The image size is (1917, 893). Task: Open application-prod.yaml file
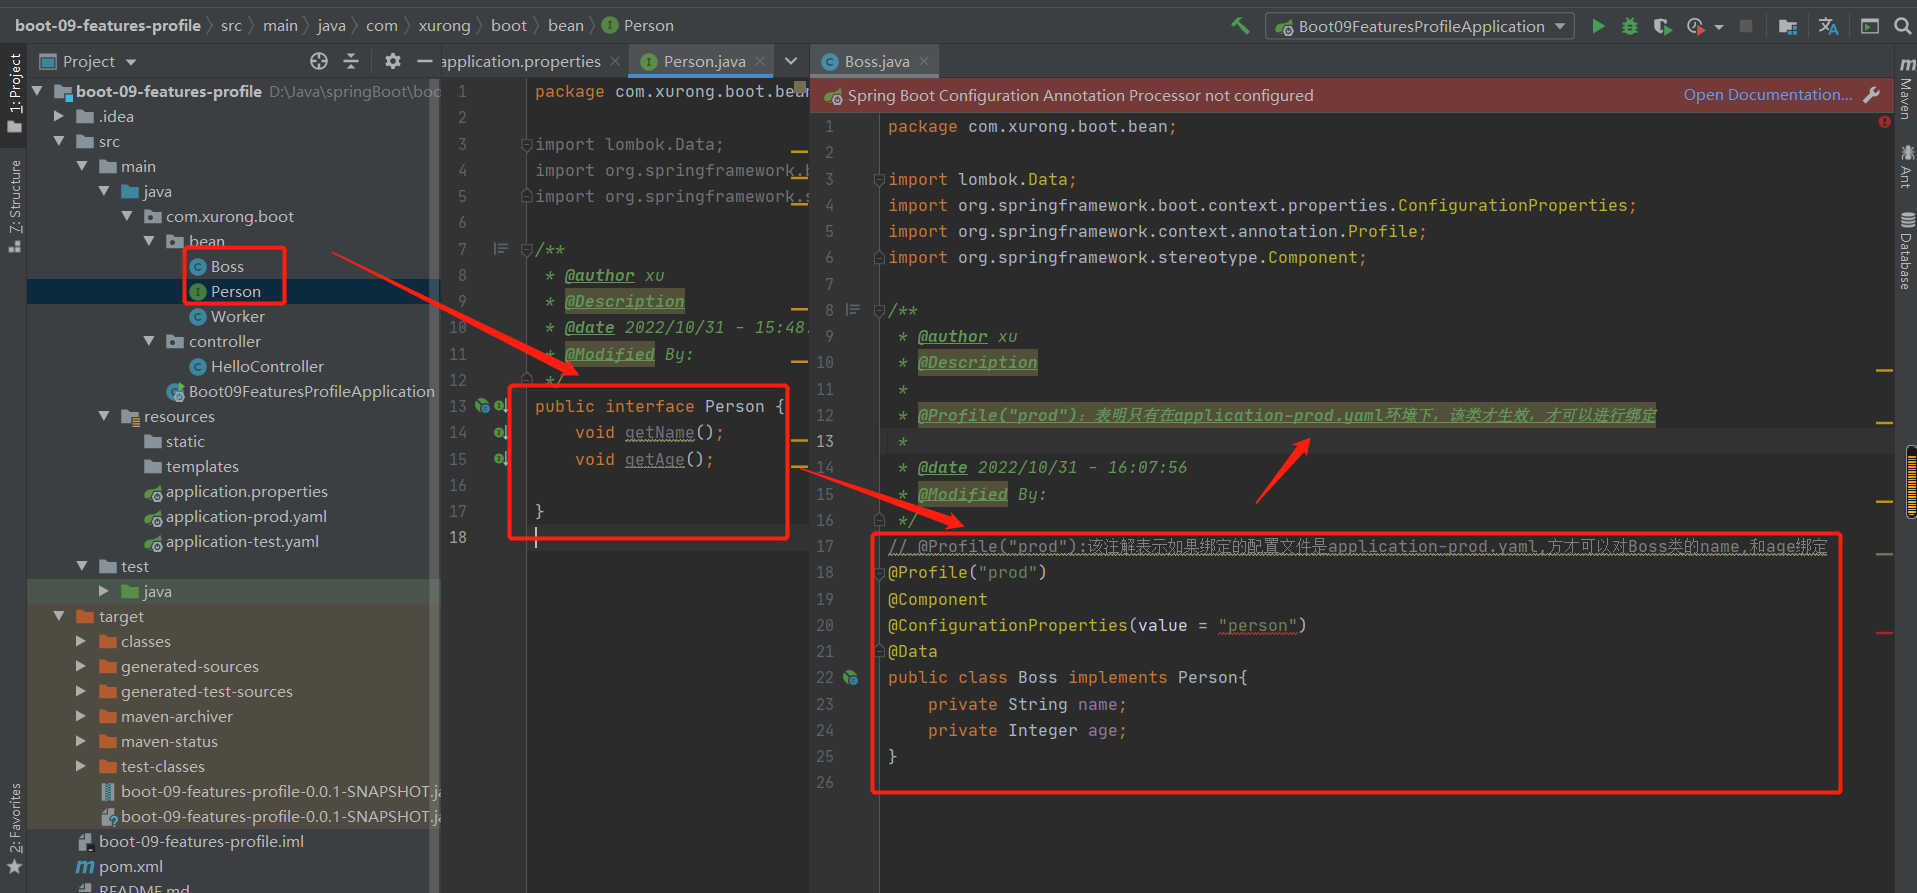246,516
